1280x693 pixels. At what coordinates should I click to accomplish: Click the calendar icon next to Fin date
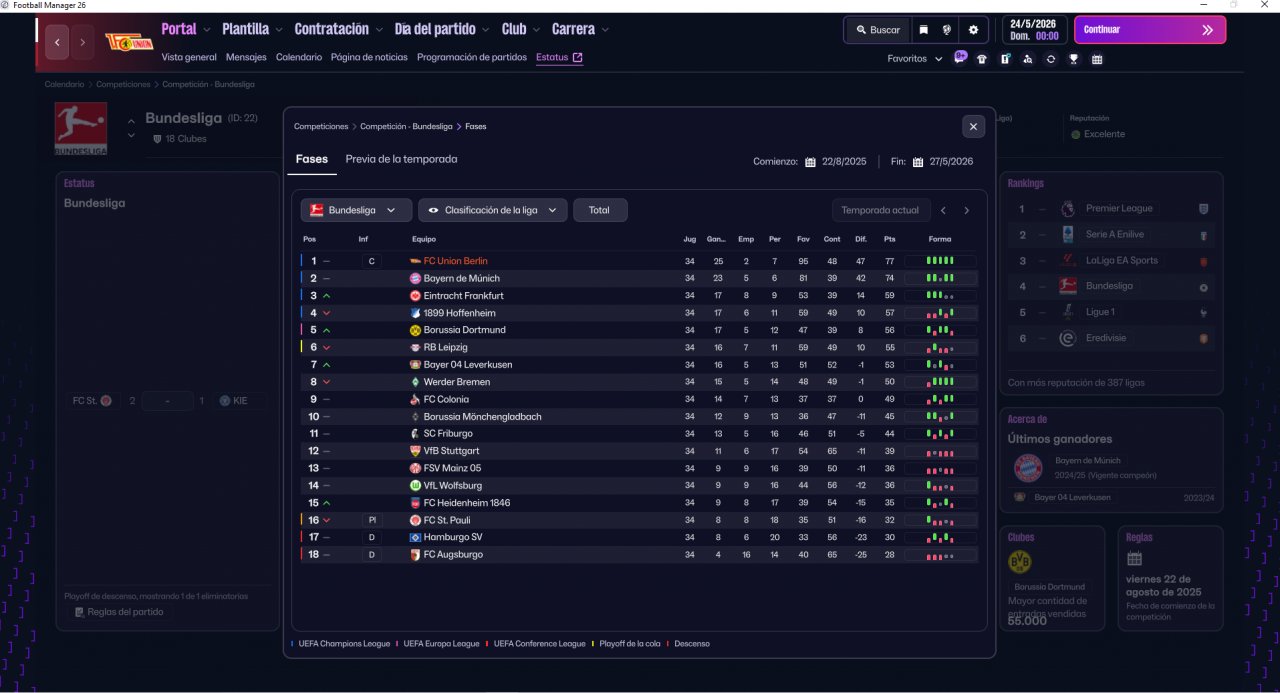tap(918, 162)
